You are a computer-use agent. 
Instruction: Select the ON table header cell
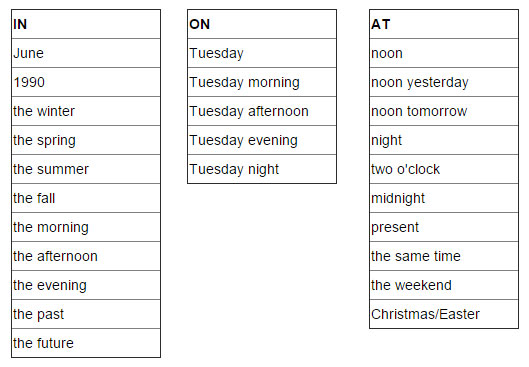click(262, 24)
